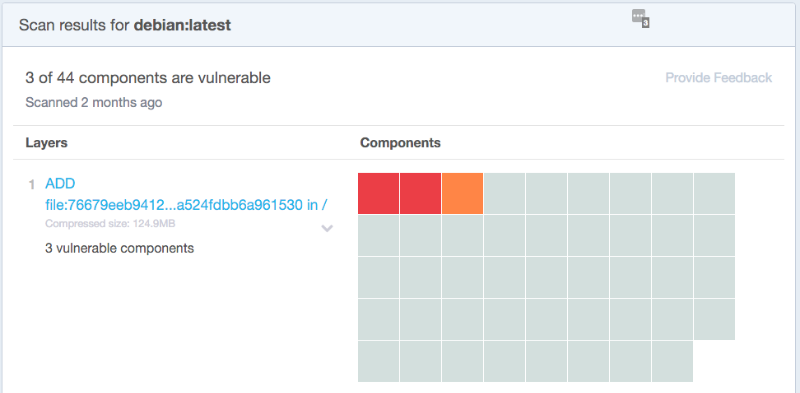Click the first gray square in the second row
The image size is (800, 393).
pyautogui.click(x=379, y=235)
